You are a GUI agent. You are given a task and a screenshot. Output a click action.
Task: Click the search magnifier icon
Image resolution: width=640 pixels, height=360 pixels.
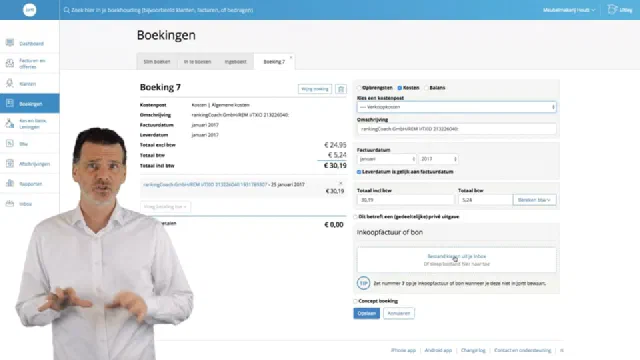click(x=67, y=10)
